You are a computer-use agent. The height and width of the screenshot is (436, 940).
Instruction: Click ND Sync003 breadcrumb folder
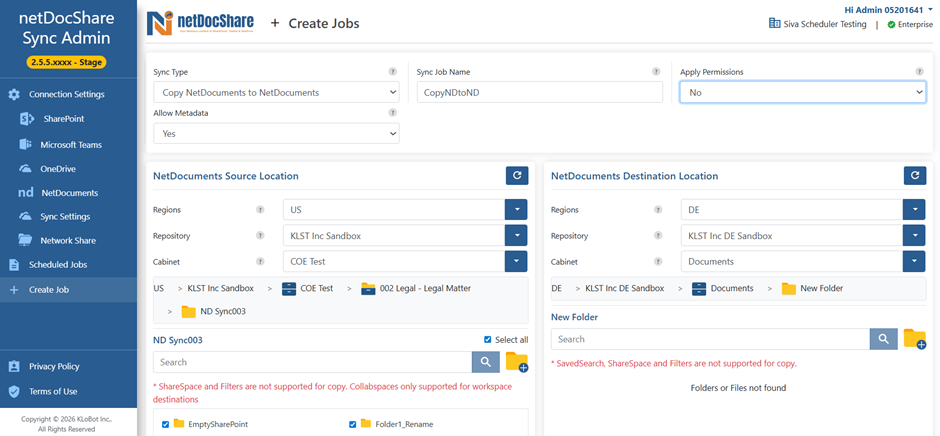point(223,311)
